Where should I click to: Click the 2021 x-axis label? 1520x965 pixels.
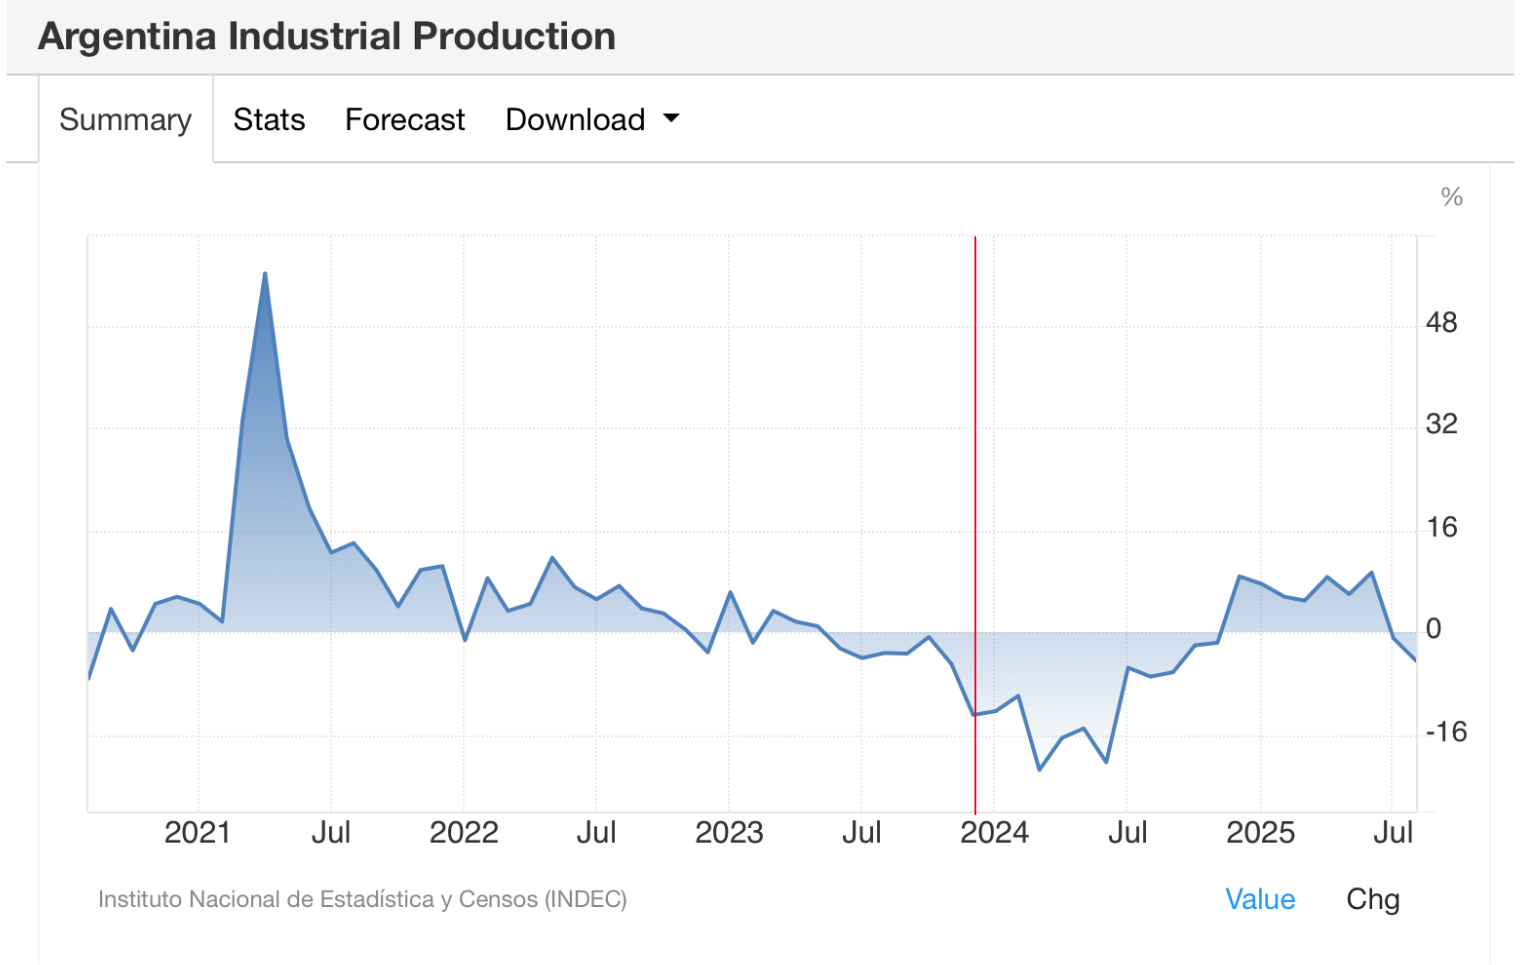pyautogui.click(x=197, y=832)
